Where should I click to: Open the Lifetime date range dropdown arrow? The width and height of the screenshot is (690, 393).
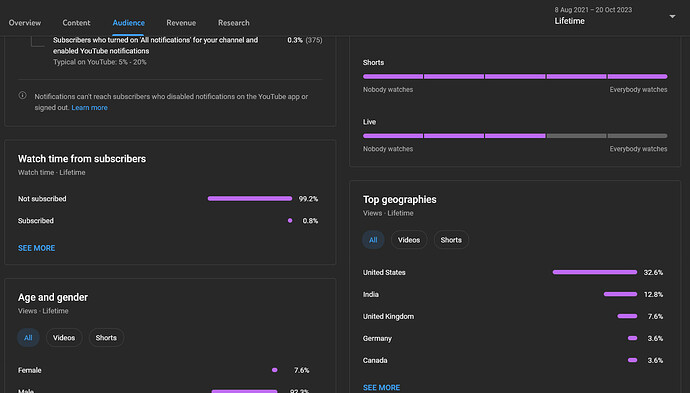[x=672, y=17]
